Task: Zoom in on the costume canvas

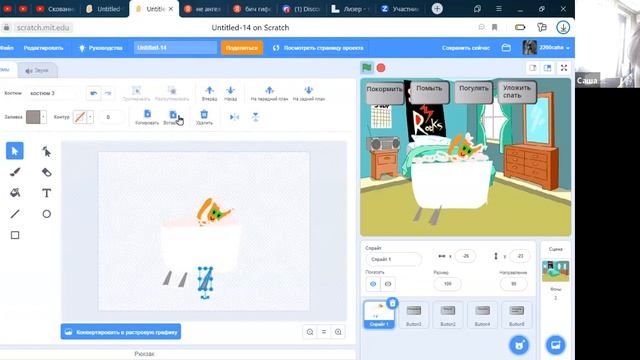Action: pyautogui.click(x=338, y=332)
